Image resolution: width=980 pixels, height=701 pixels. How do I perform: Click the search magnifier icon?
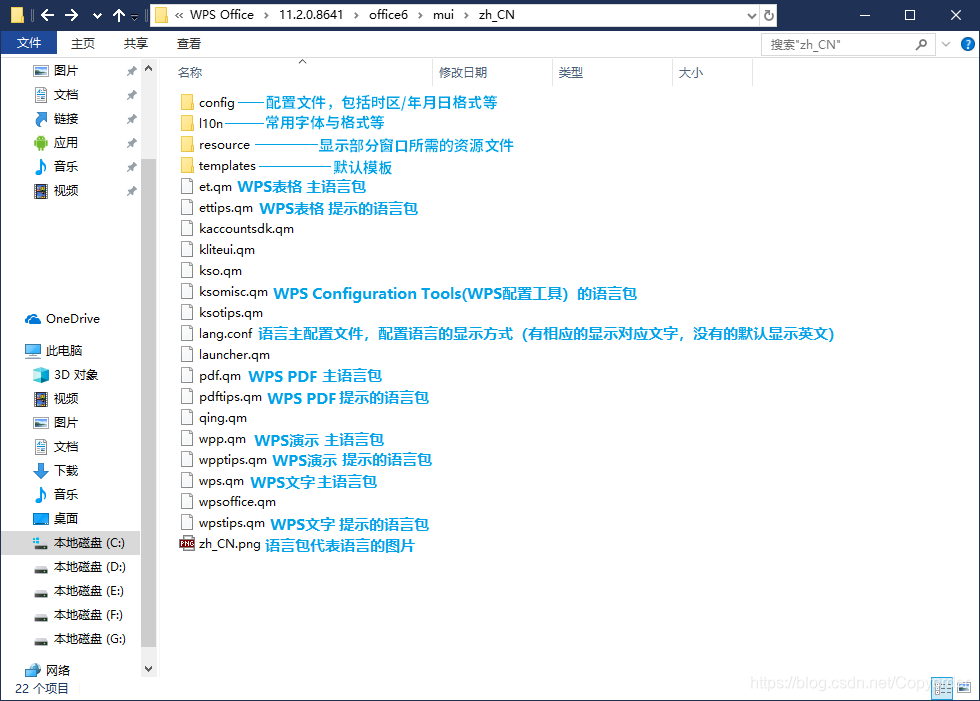921,44
